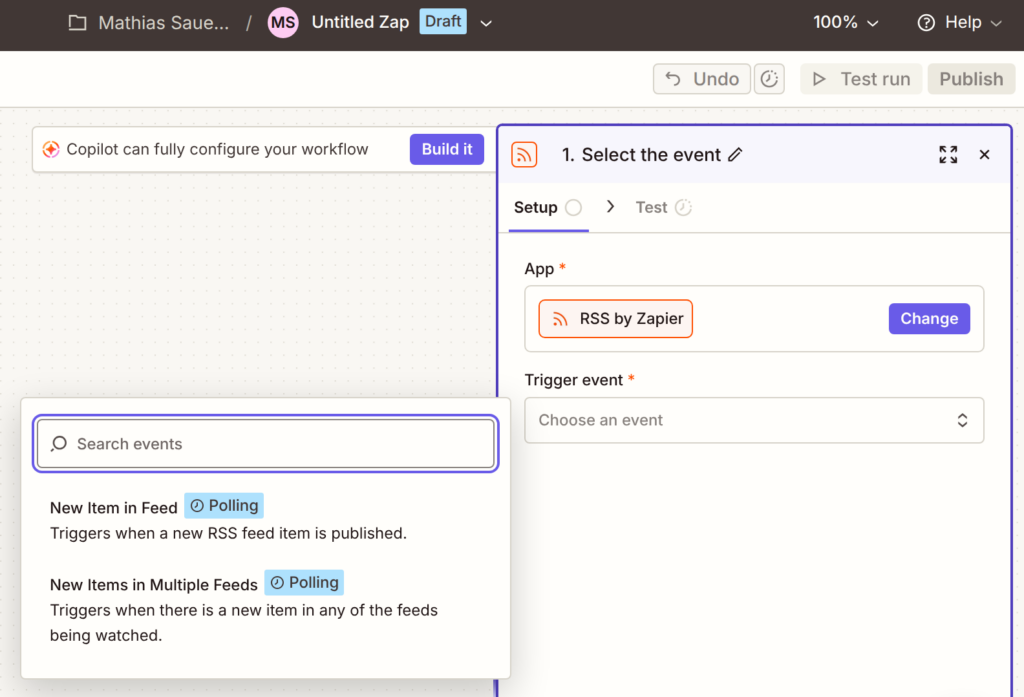Expand the step panel to fullscreen

pyautogui.click(x=948, y=155)
